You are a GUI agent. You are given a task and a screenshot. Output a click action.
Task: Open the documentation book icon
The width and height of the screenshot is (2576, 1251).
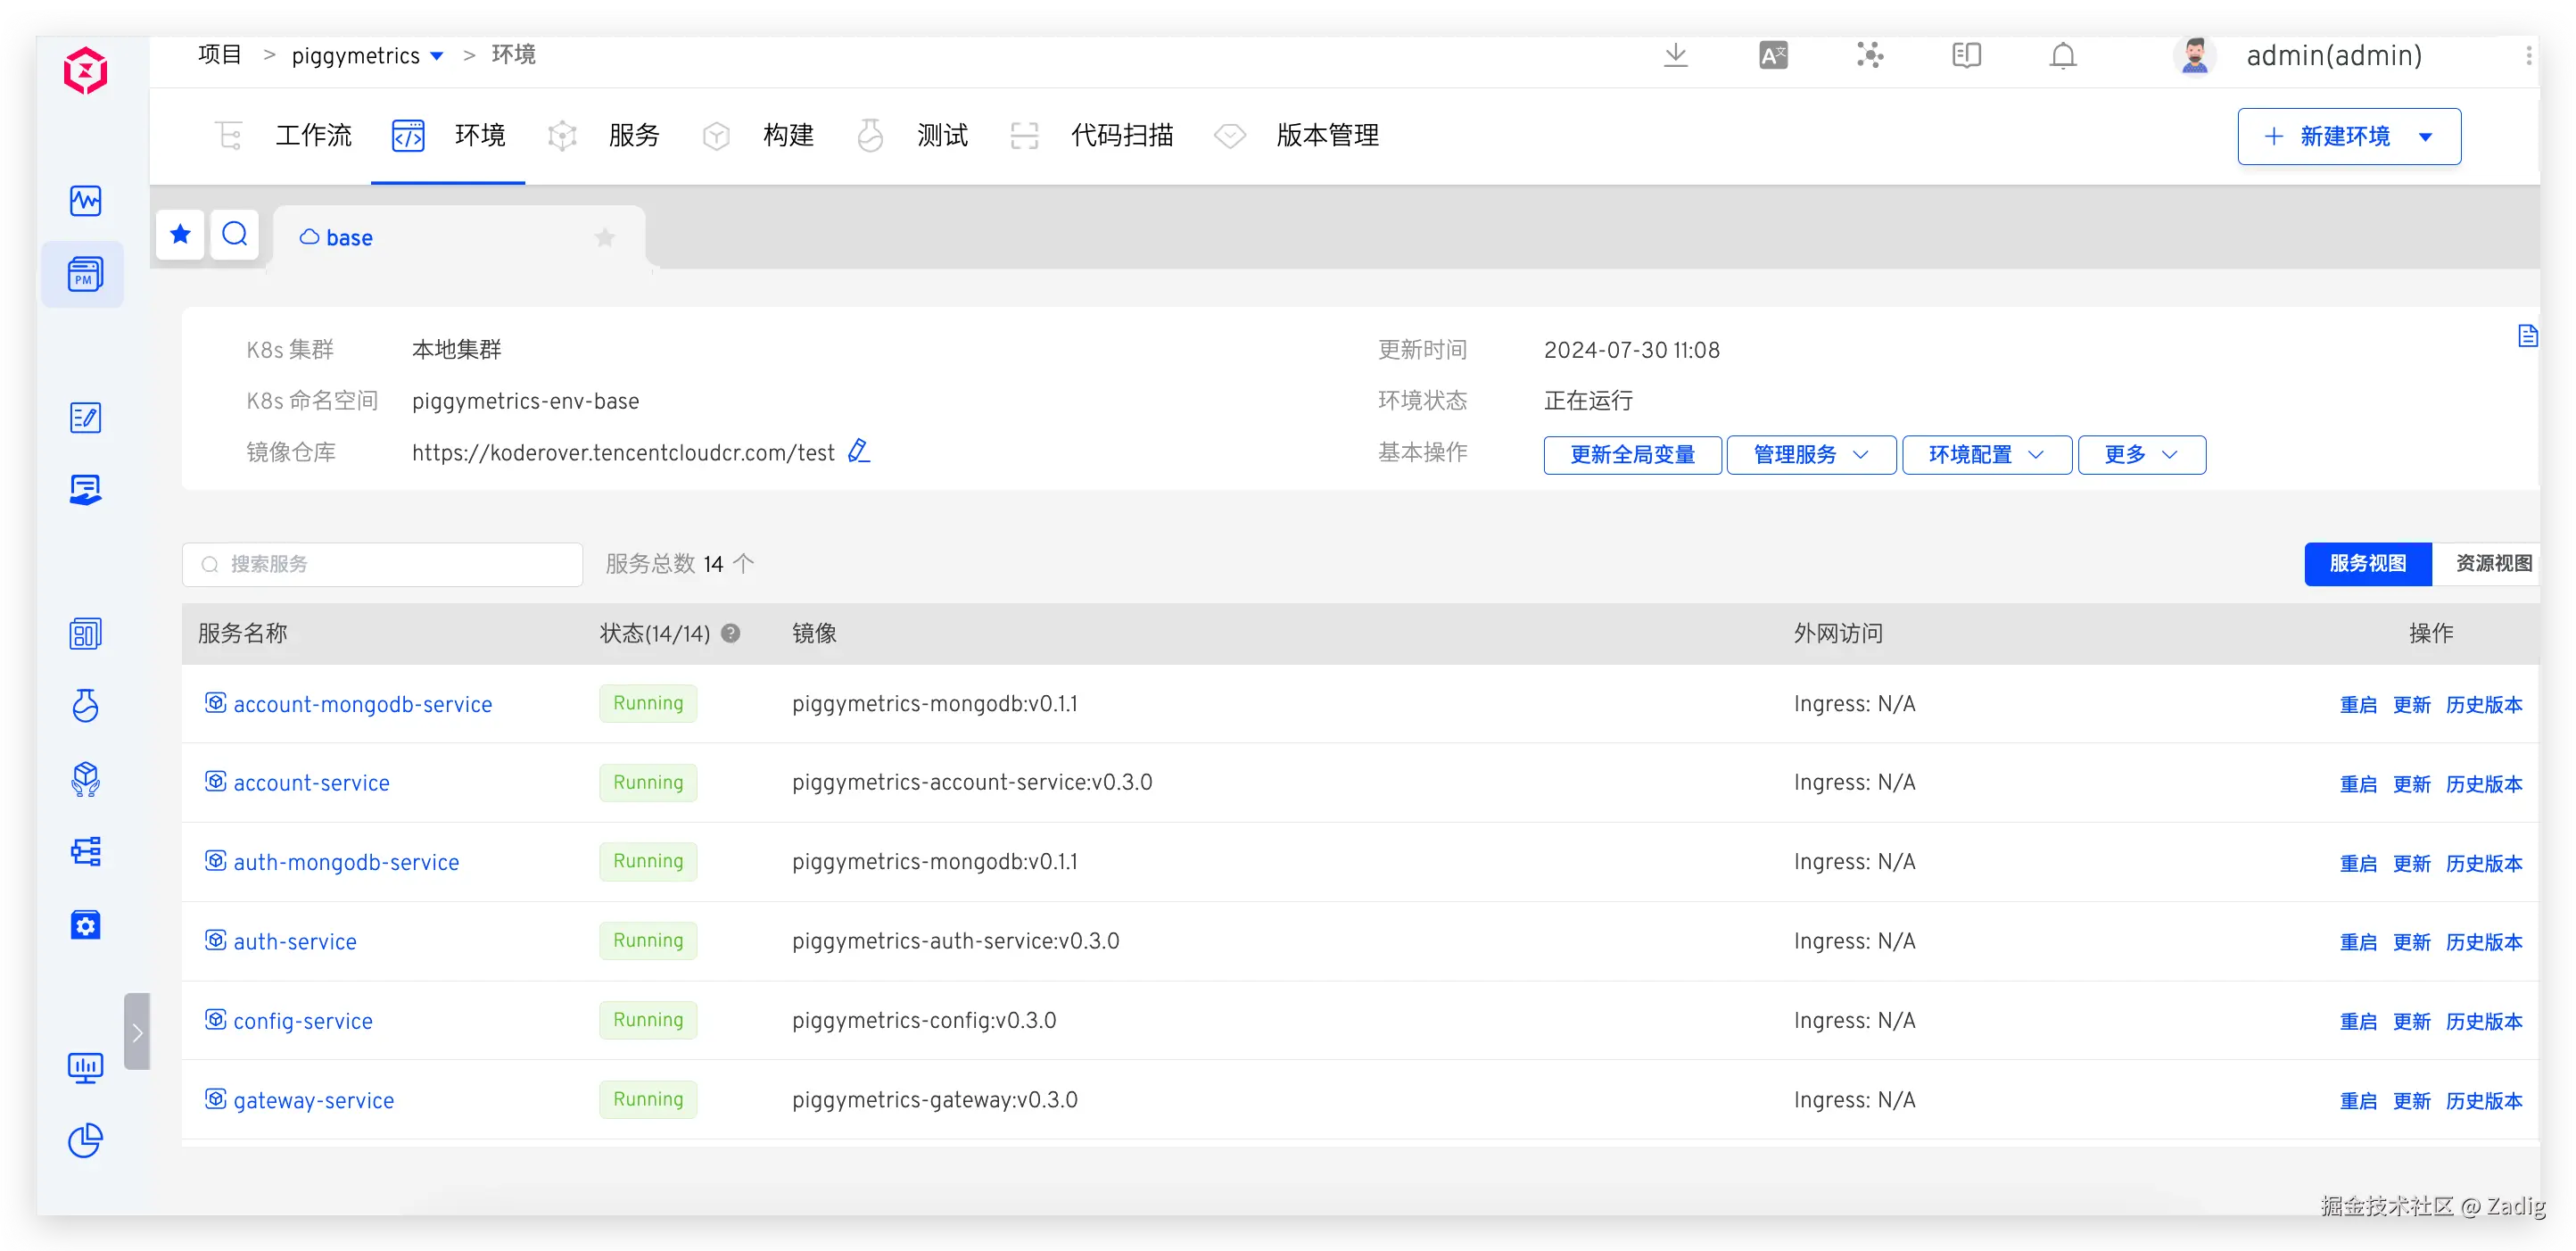1965,56
